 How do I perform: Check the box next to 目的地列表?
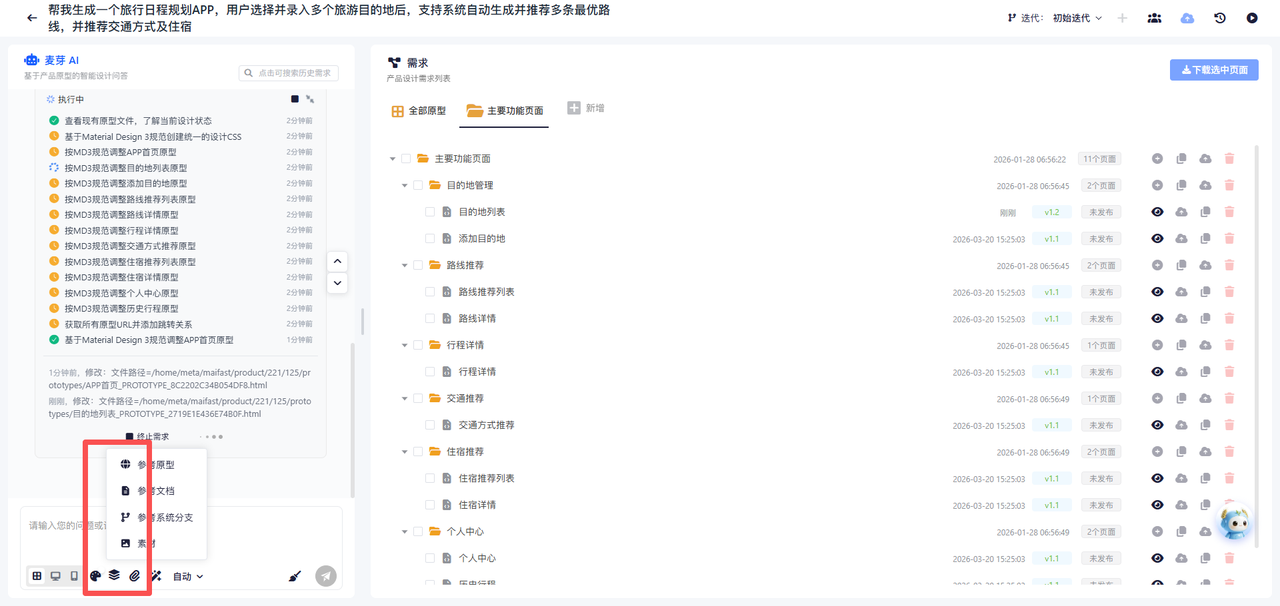point(430,212)
